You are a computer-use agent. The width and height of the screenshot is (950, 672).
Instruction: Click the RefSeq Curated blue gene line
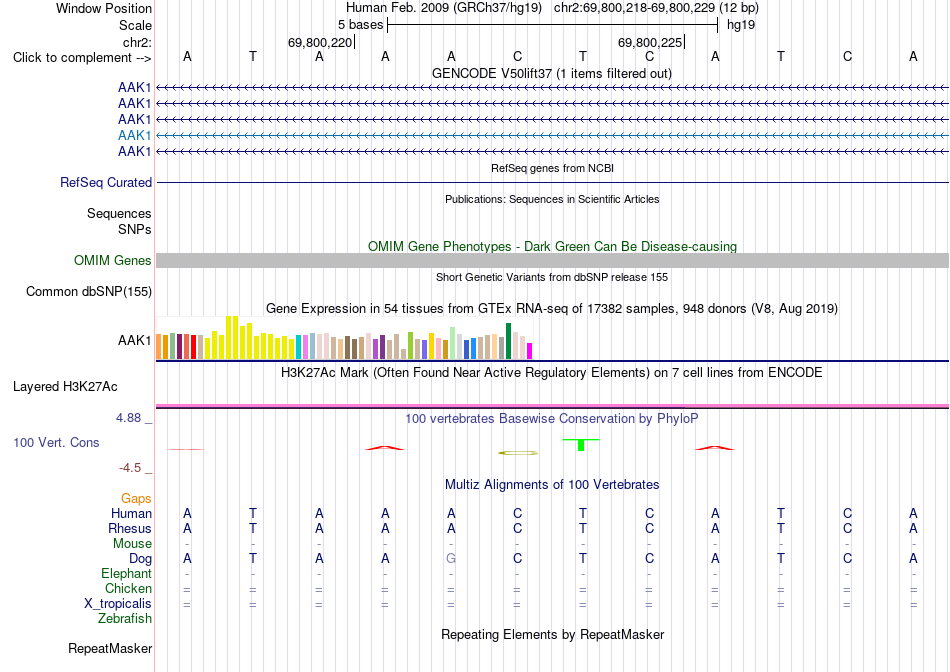(552, 182)
